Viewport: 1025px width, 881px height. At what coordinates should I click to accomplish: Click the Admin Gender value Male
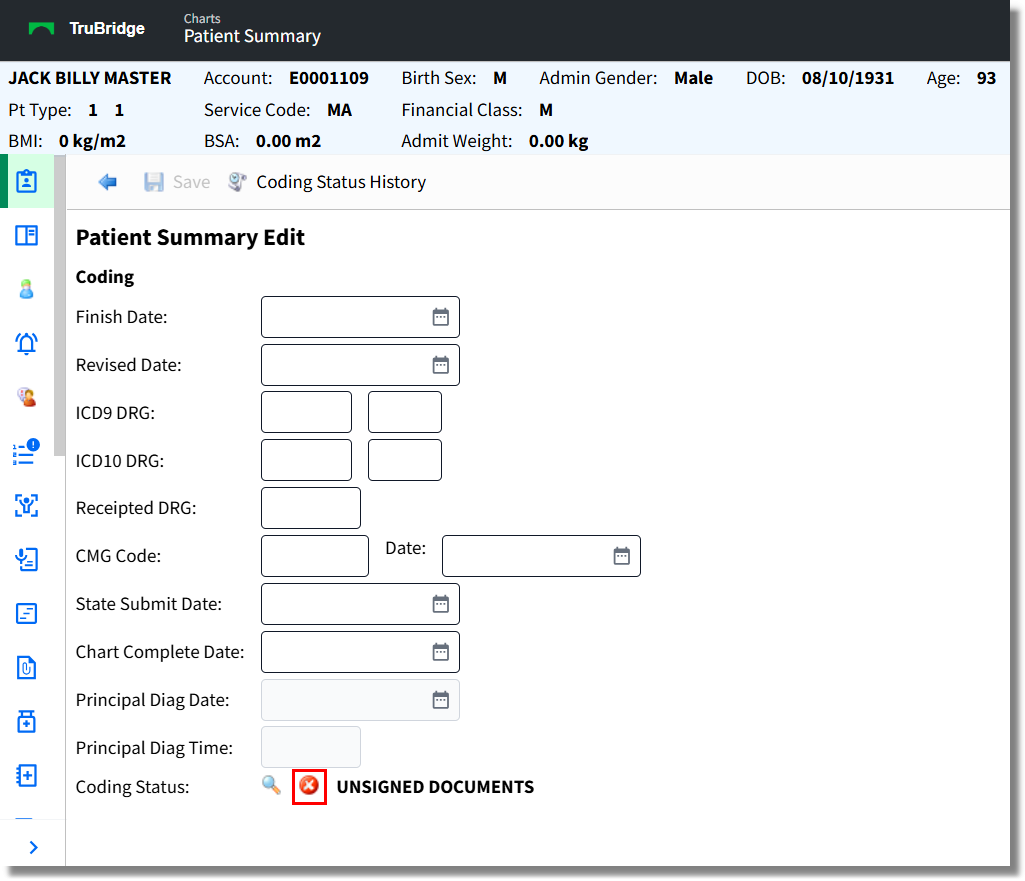694,78
